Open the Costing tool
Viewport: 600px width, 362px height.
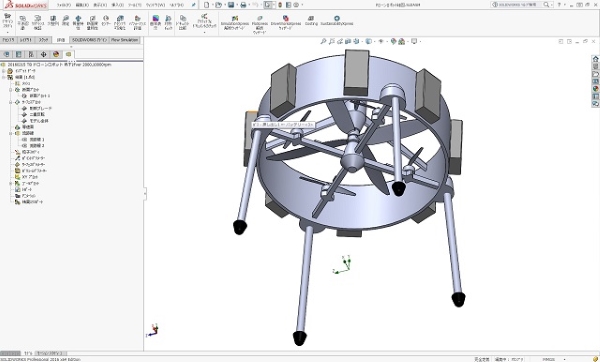311,21
